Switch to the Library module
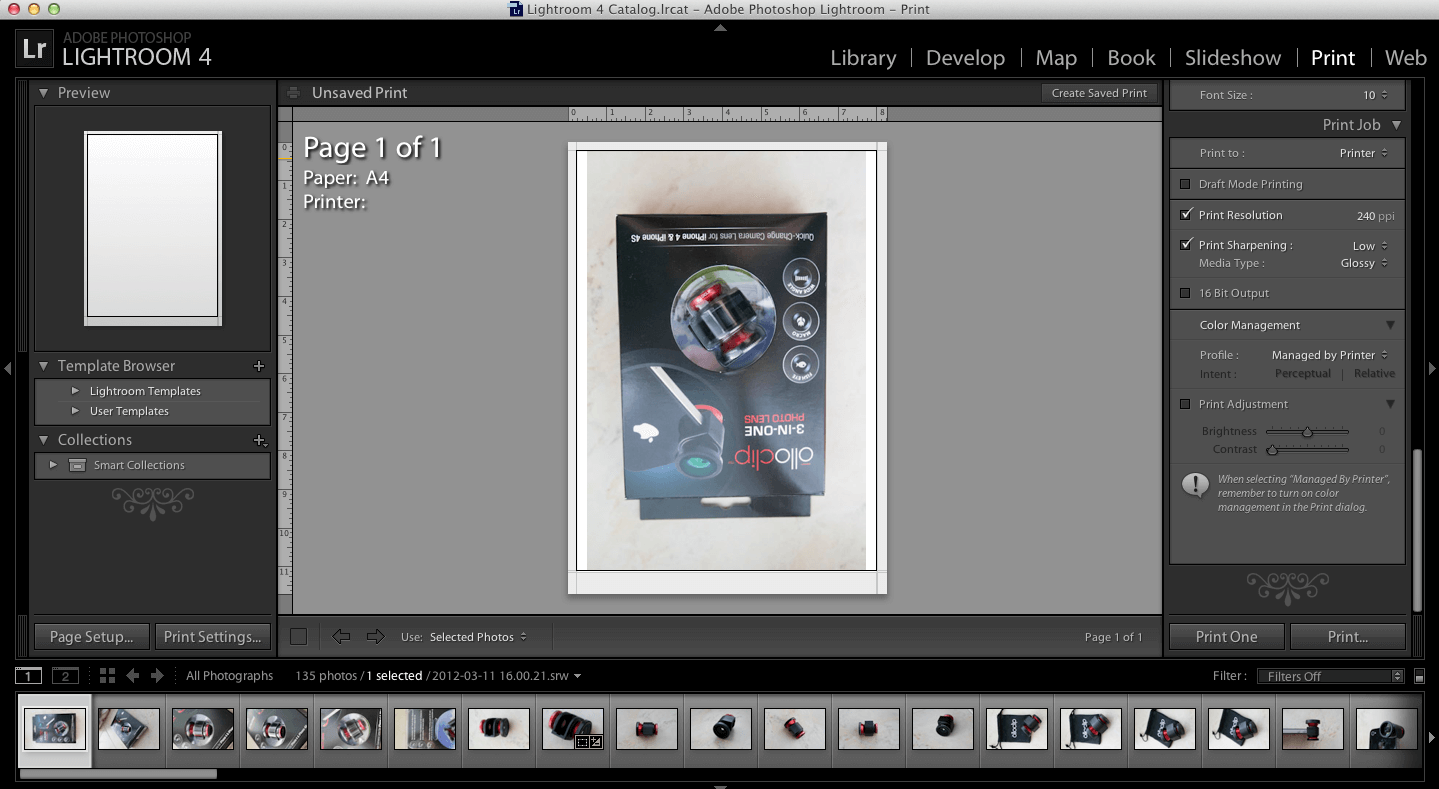 [x=863, y=58]
